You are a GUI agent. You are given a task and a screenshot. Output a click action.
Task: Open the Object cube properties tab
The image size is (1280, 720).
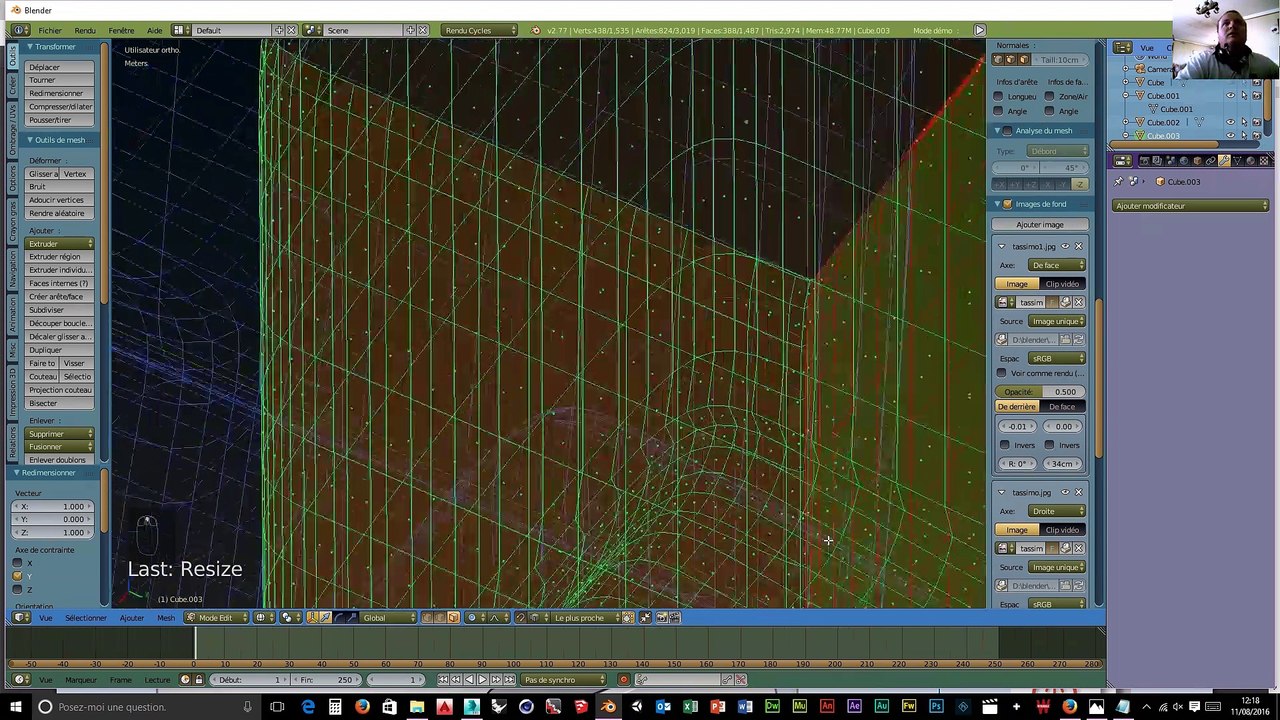(x=1198, y=160)
